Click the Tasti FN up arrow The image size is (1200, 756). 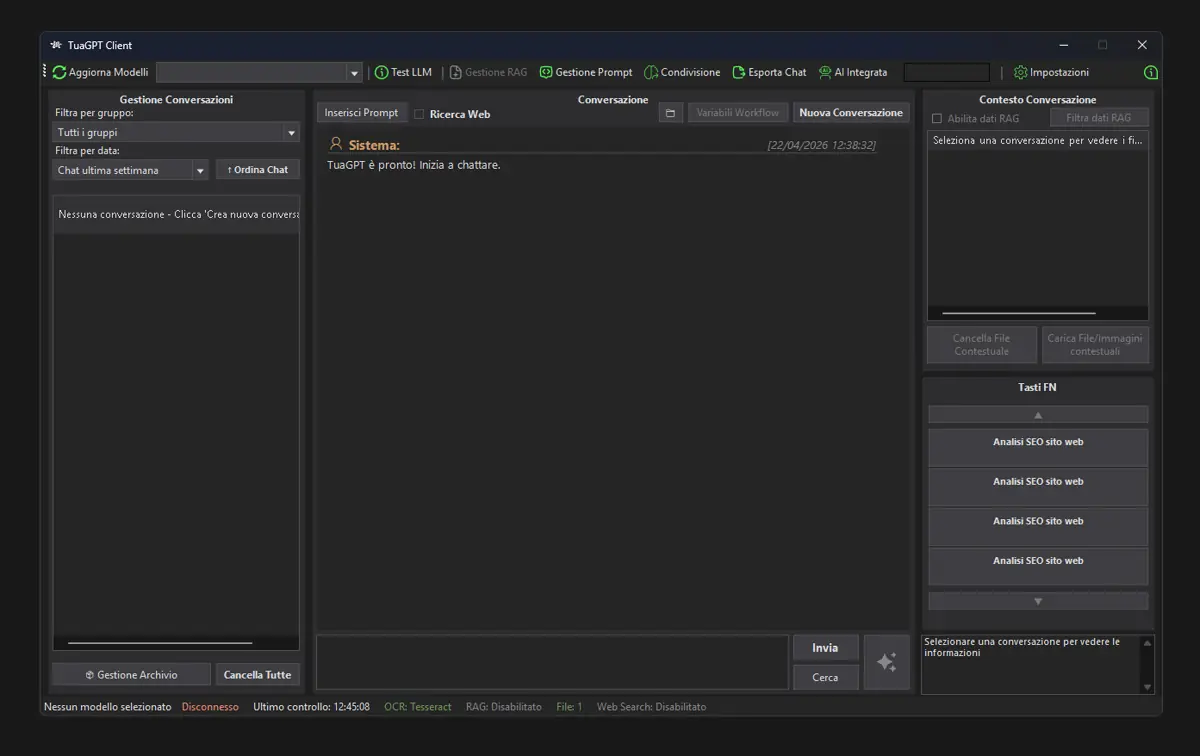[1038, 414]
